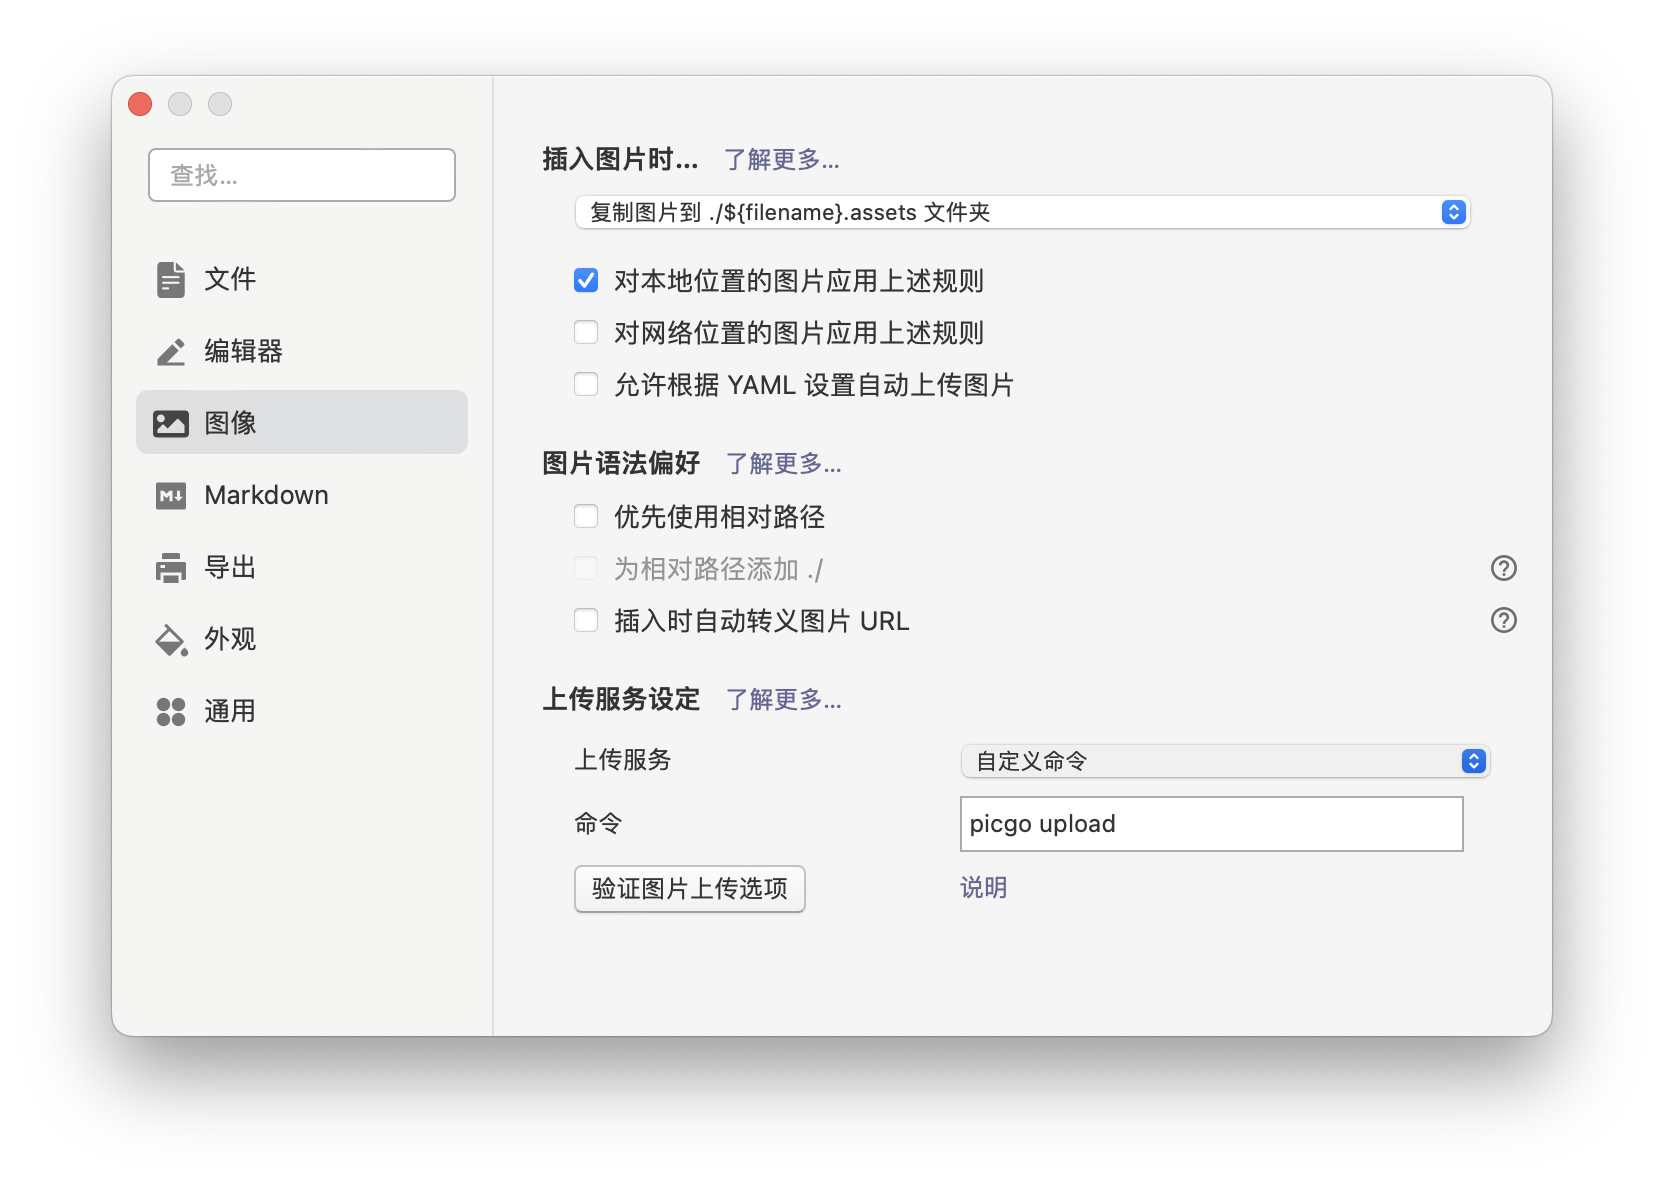
Task: Switch to the 文件 preferences section
Action: (x=302, y=280)
